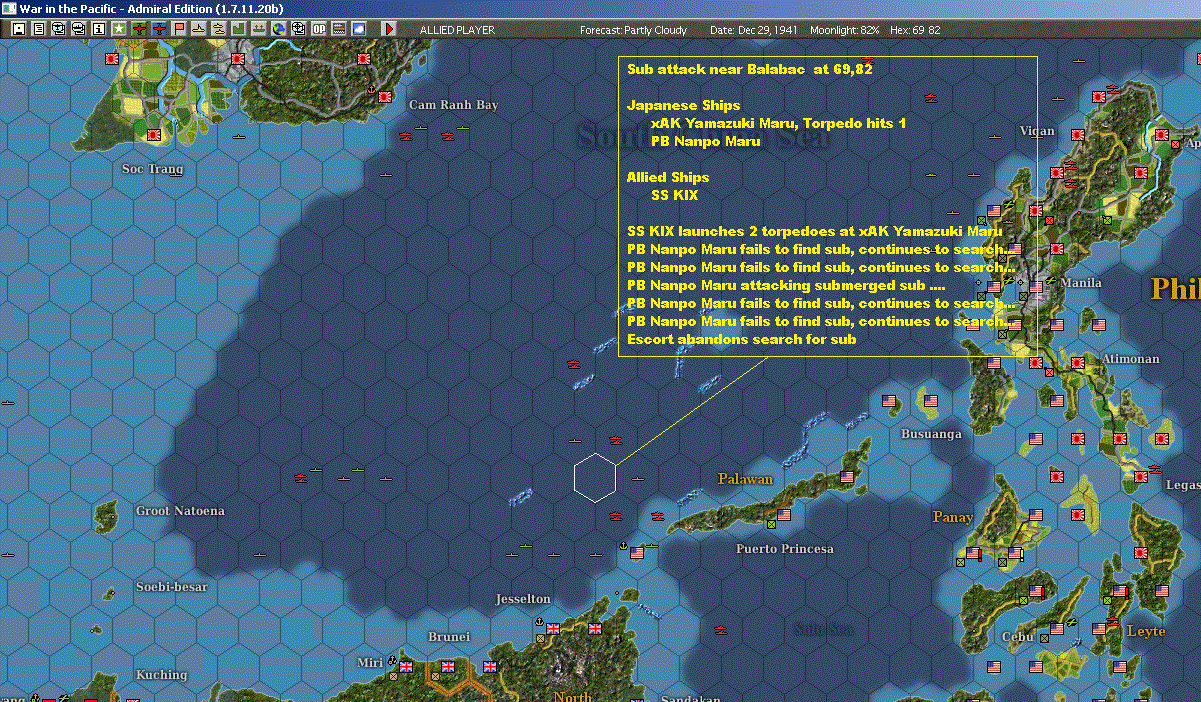The width and height of the screenshot is (1201, 702).
Task: Click the green ship silhouette toolbar icon
Action: 259,29
